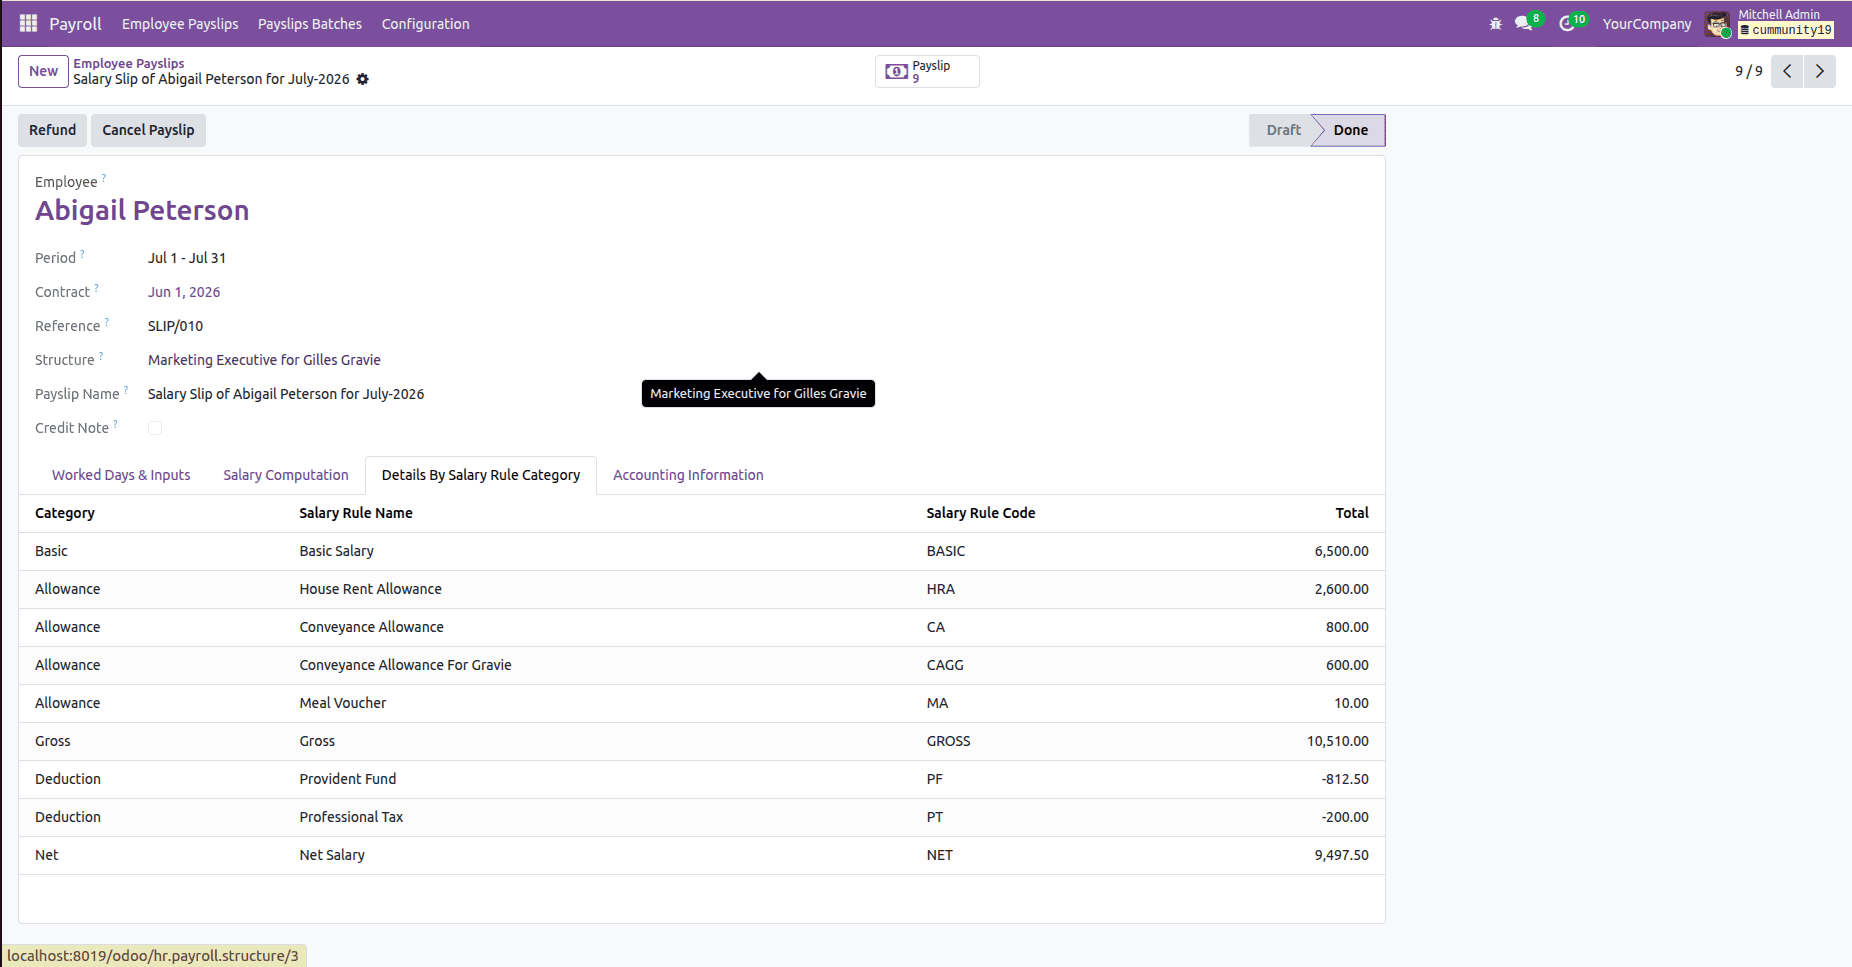Go to next record arrow
The image size is (1852, 967).
pos(1820,71)
